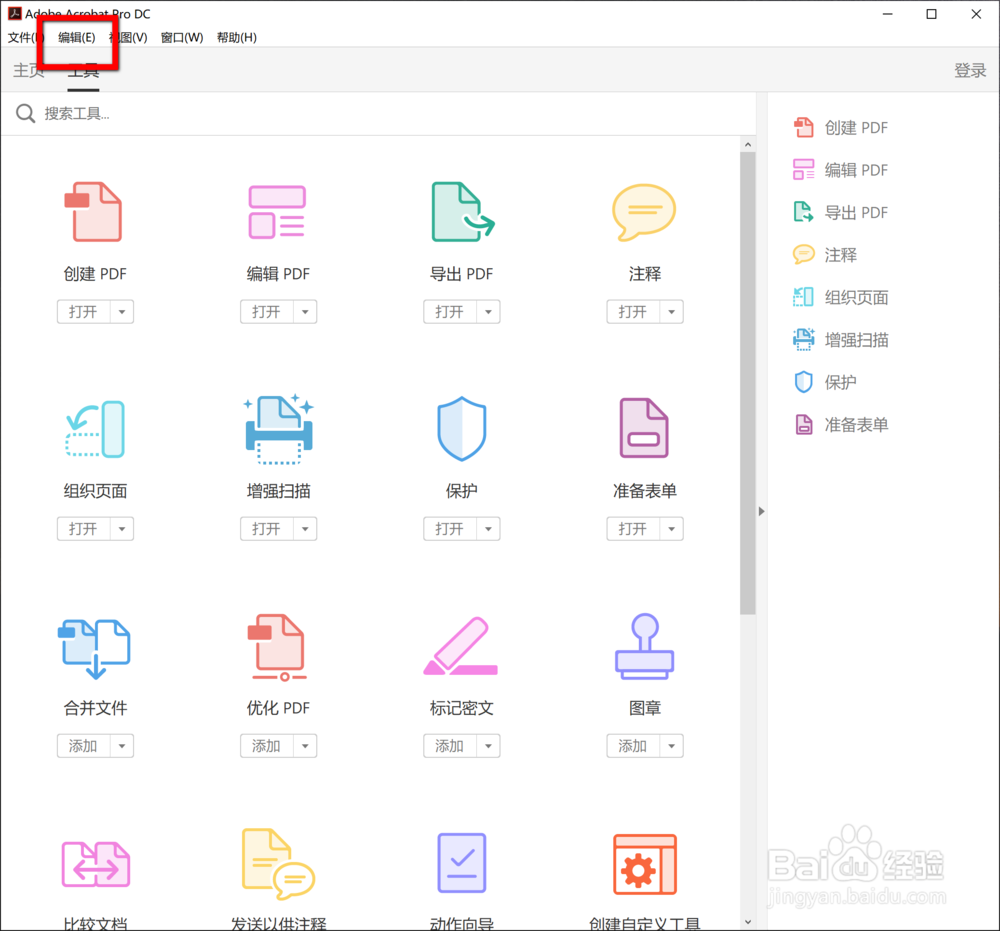Expand dropdown arrow under 创建 PDF
This screenshot has height=931, width=1000.
(122, 312)
